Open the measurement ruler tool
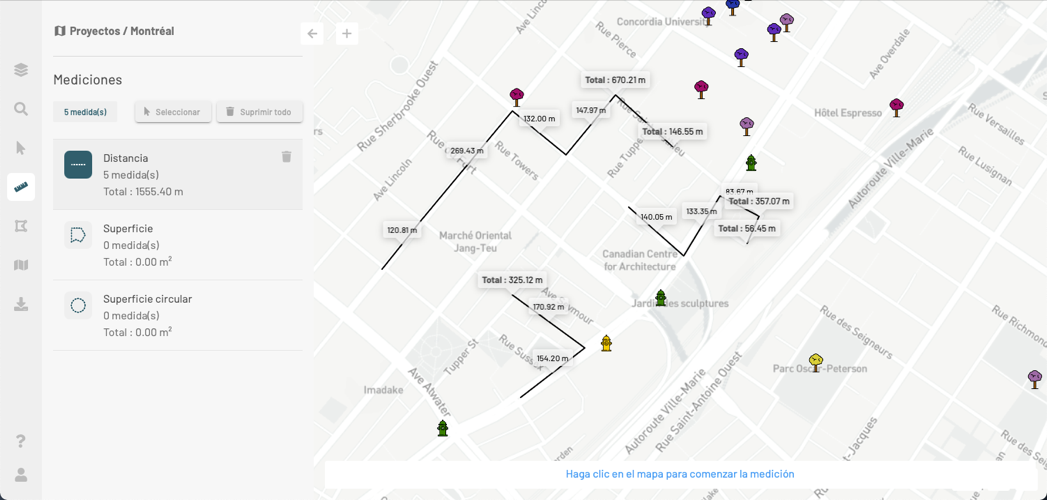Image resolution: width=1047 pixels, height=500 pixels. [x=21, y=187]
